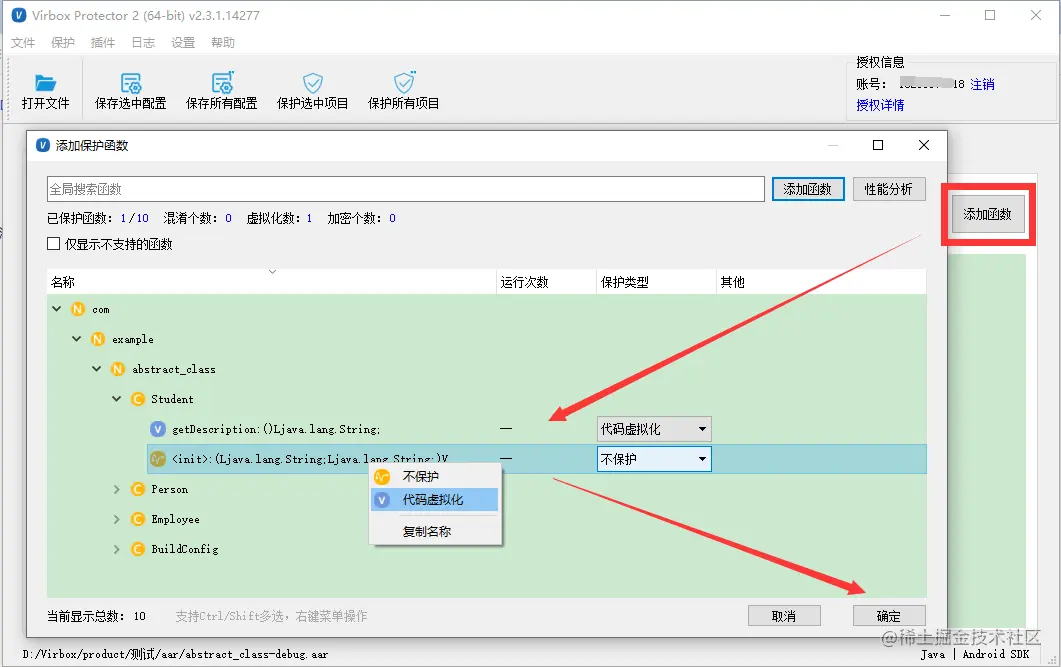Click the logo icon in 添加保护函数 dialog title
This screenshot has height=667, width=1061.
pos(43,145)
